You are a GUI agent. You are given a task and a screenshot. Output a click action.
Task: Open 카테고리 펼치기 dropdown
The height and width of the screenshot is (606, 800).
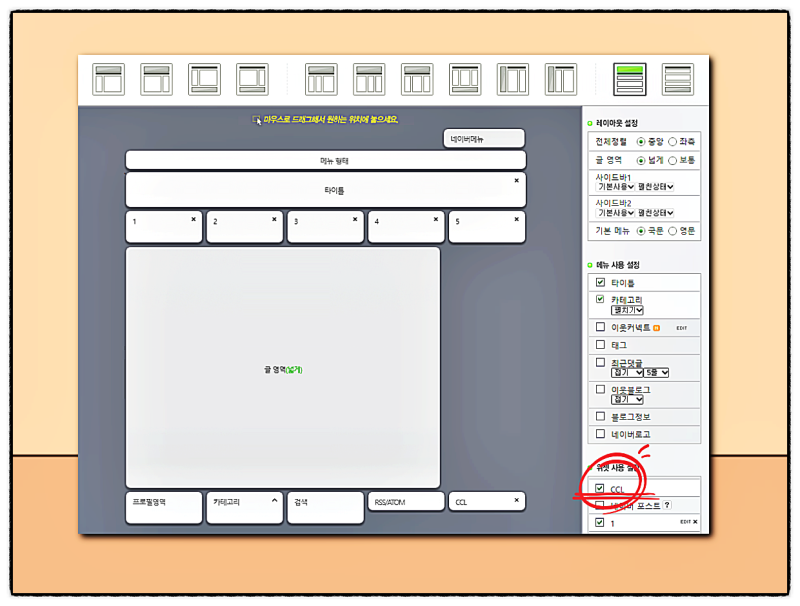[628, 310]
